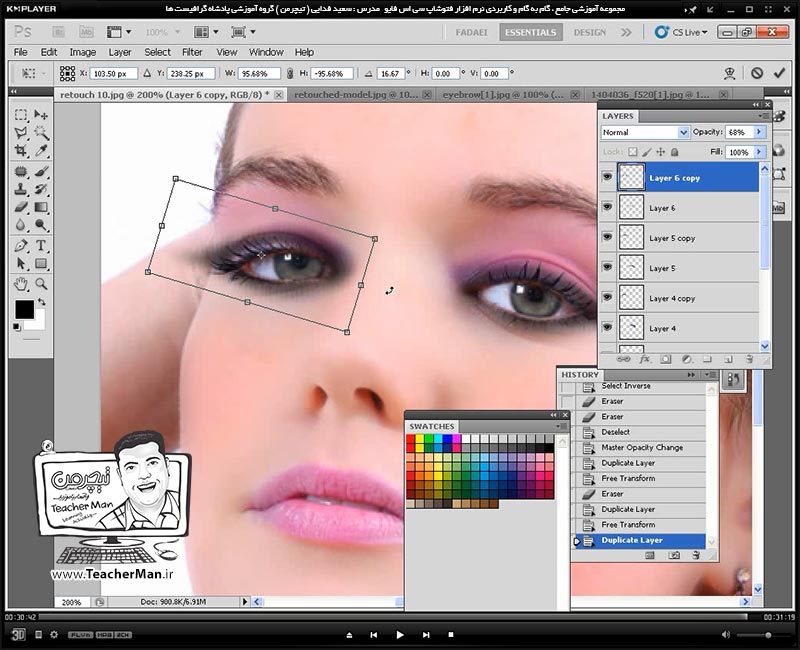
Task: Play the video in KMPlayer
Action: [x=399, y=635]
